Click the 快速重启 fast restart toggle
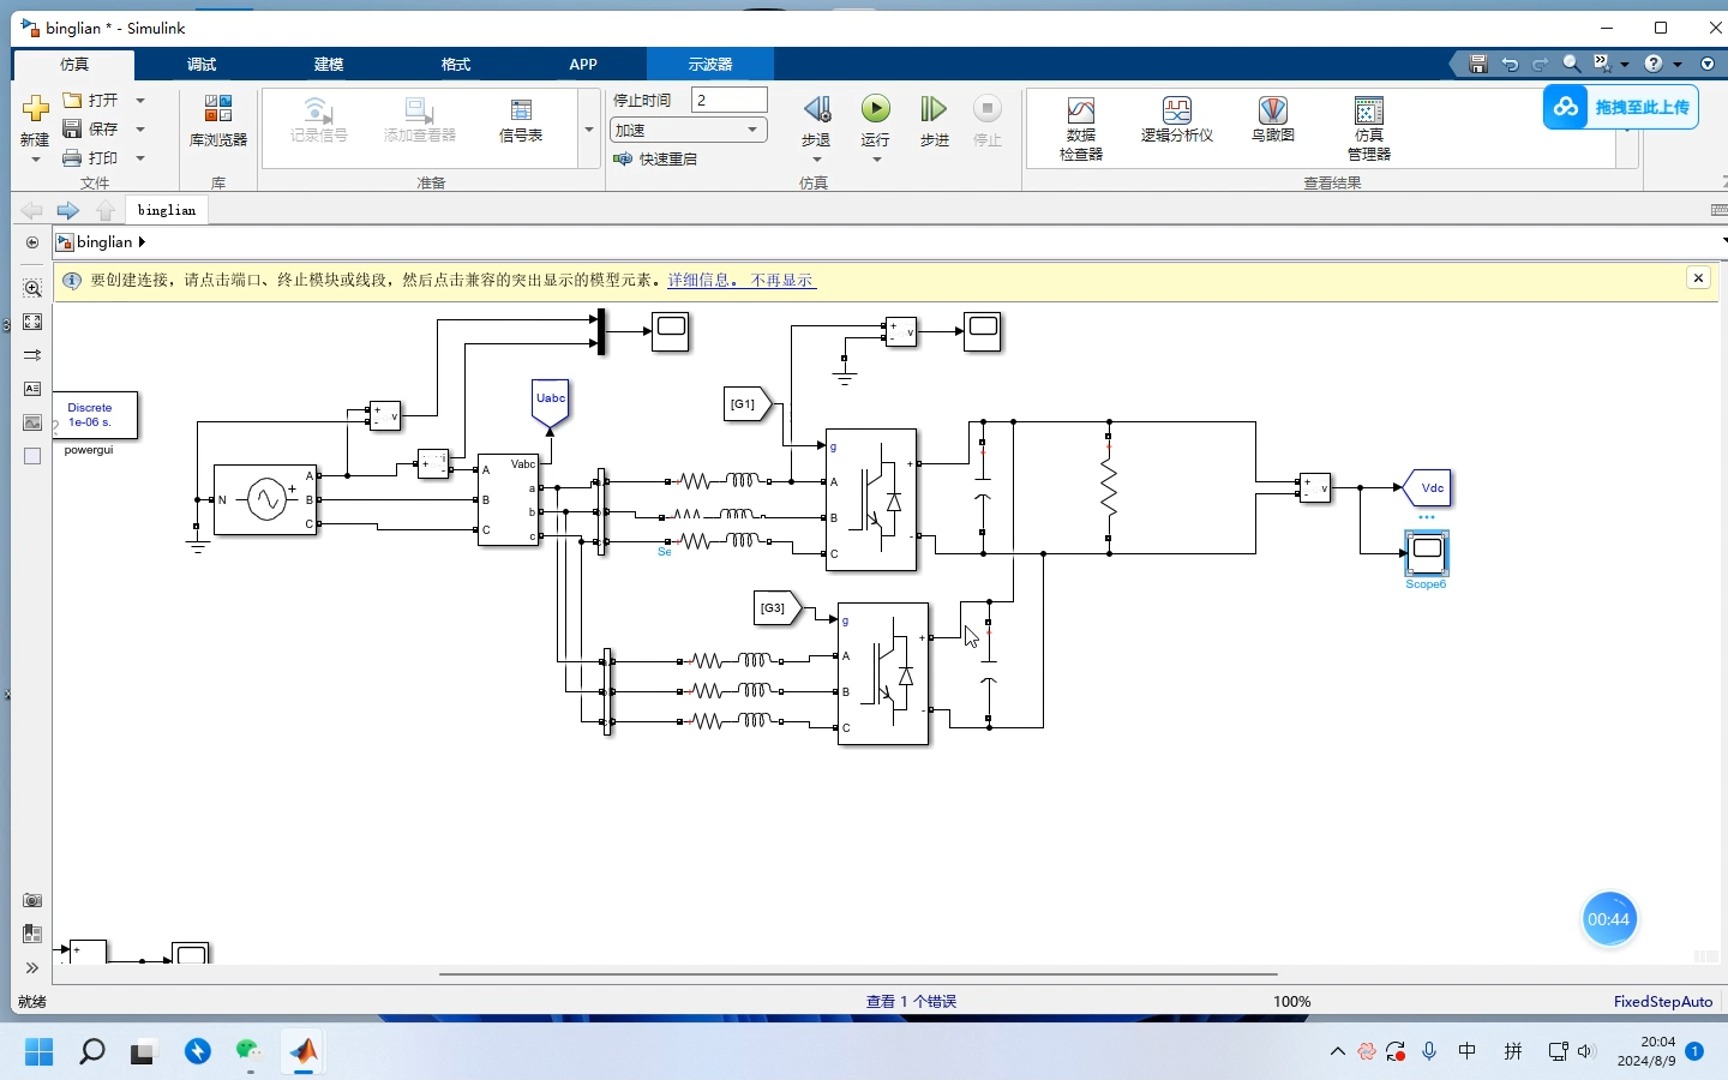The image size is (1728, 1080). pos(655,159)
